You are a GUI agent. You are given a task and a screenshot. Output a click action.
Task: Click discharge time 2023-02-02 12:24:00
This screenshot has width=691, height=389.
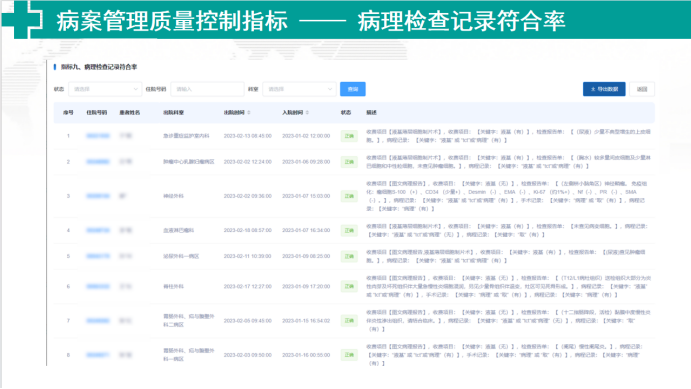248,162
